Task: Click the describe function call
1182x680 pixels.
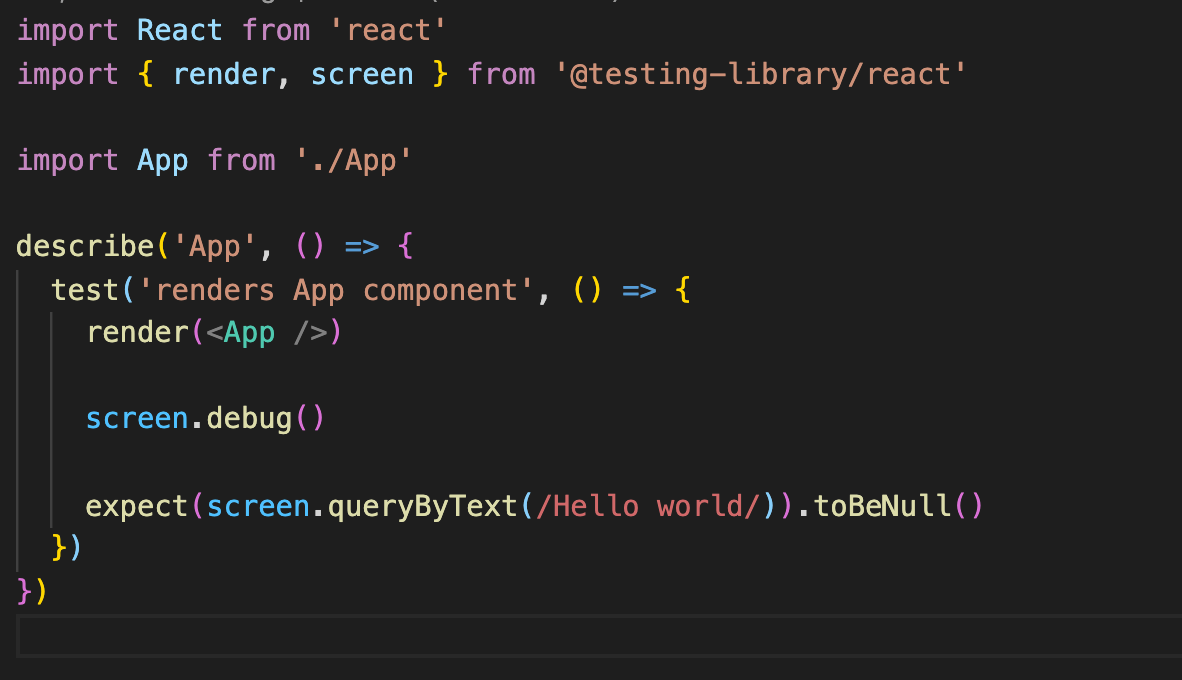Action: coord(85,246)
